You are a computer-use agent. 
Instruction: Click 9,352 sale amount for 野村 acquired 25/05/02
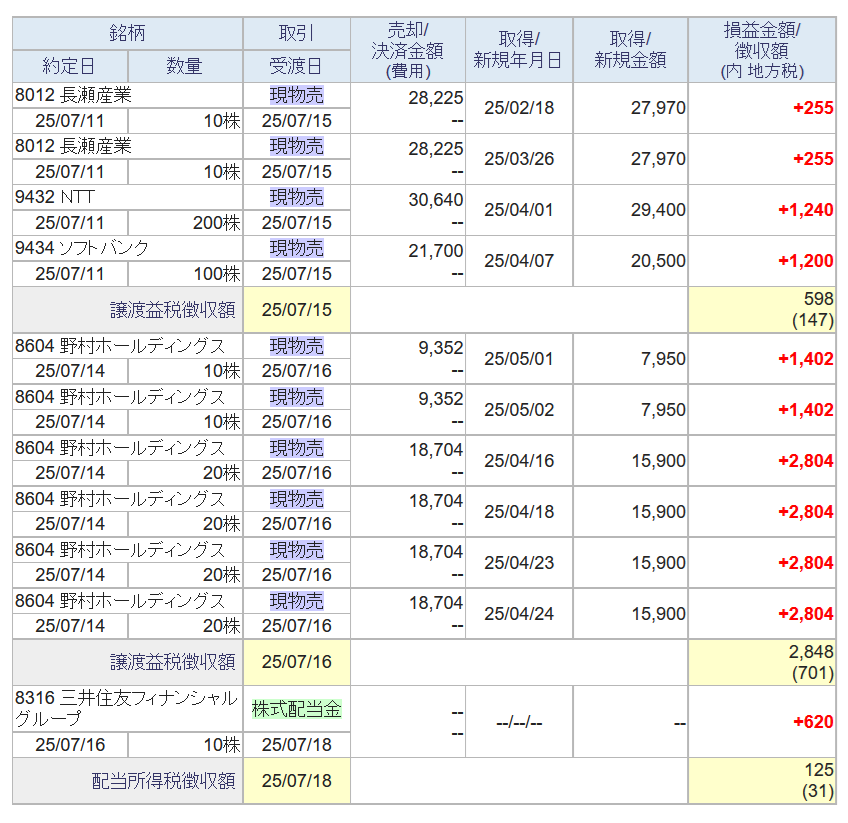pos(440,399)
